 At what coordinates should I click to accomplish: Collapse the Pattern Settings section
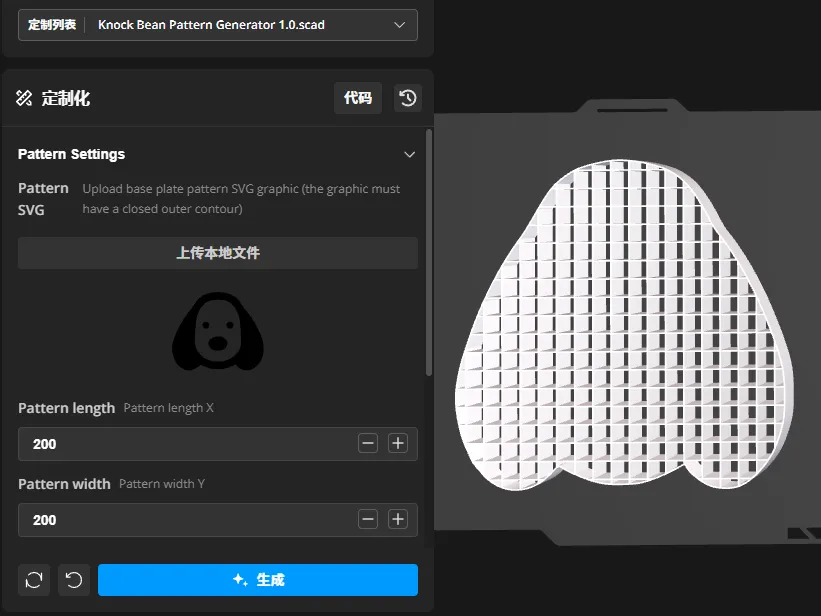point(409,155)
